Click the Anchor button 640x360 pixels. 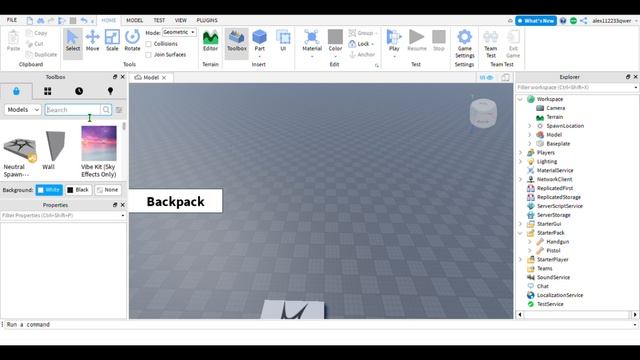pyautogui.click(x=362, y=54)
